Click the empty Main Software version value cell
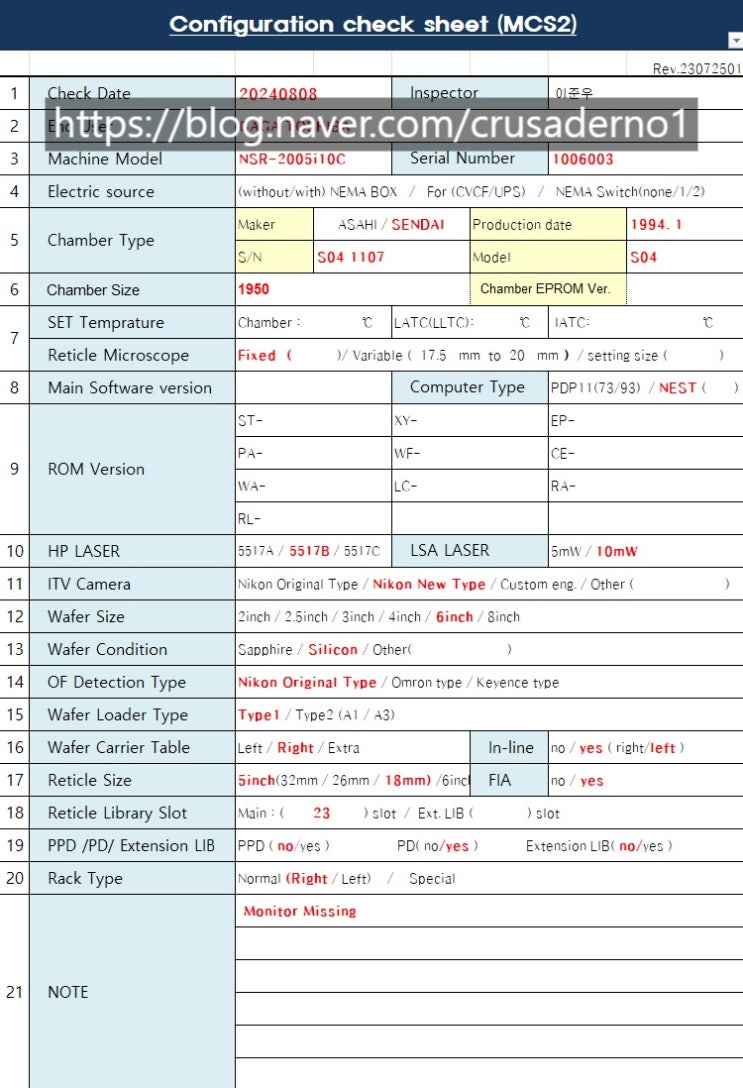Screen dimensions: 743x1088 (314, 387)
